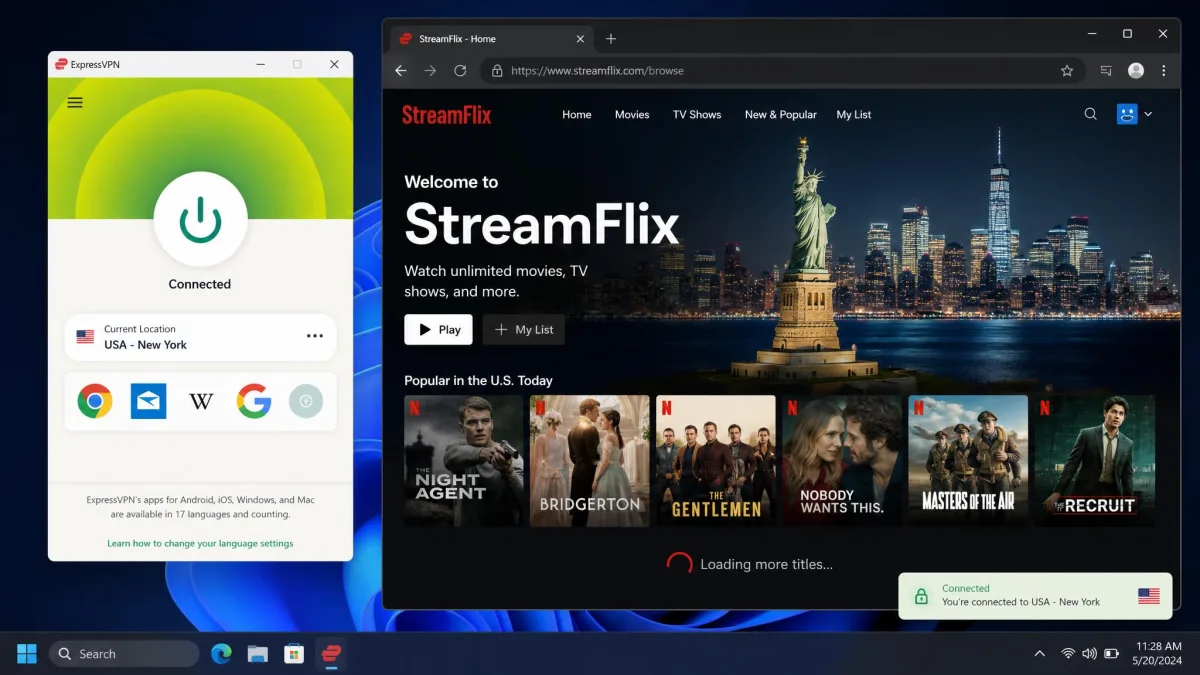Open a new browser tab
This screenshot has width=1200, height=675.
(x=611, y=39)
